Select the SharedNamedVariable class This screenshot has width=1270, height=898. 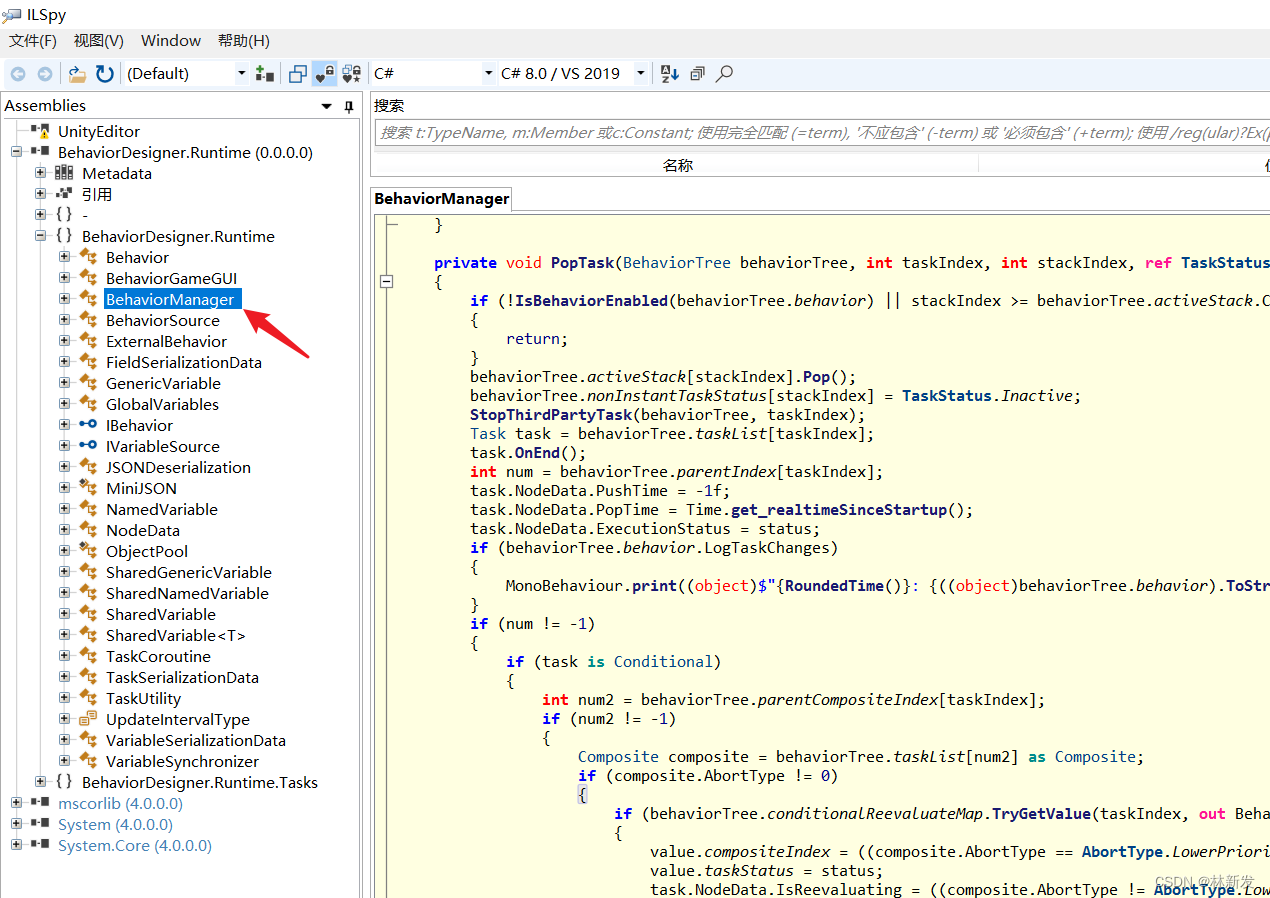pos(187,593)
